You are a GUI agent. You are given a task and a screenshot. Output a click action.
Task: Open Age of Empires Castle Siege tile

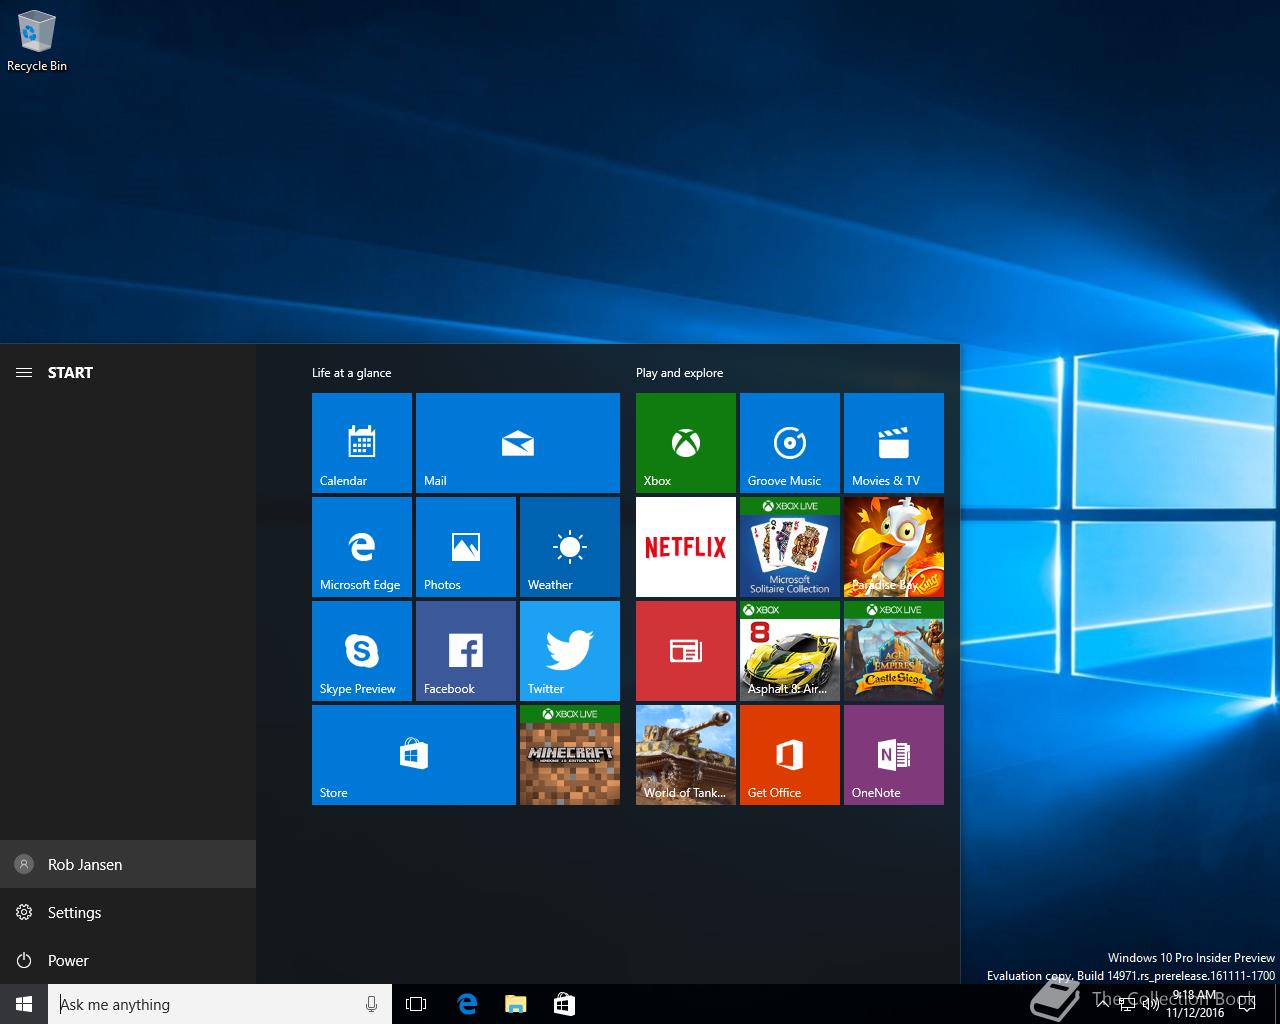click(x=894, y=651)
